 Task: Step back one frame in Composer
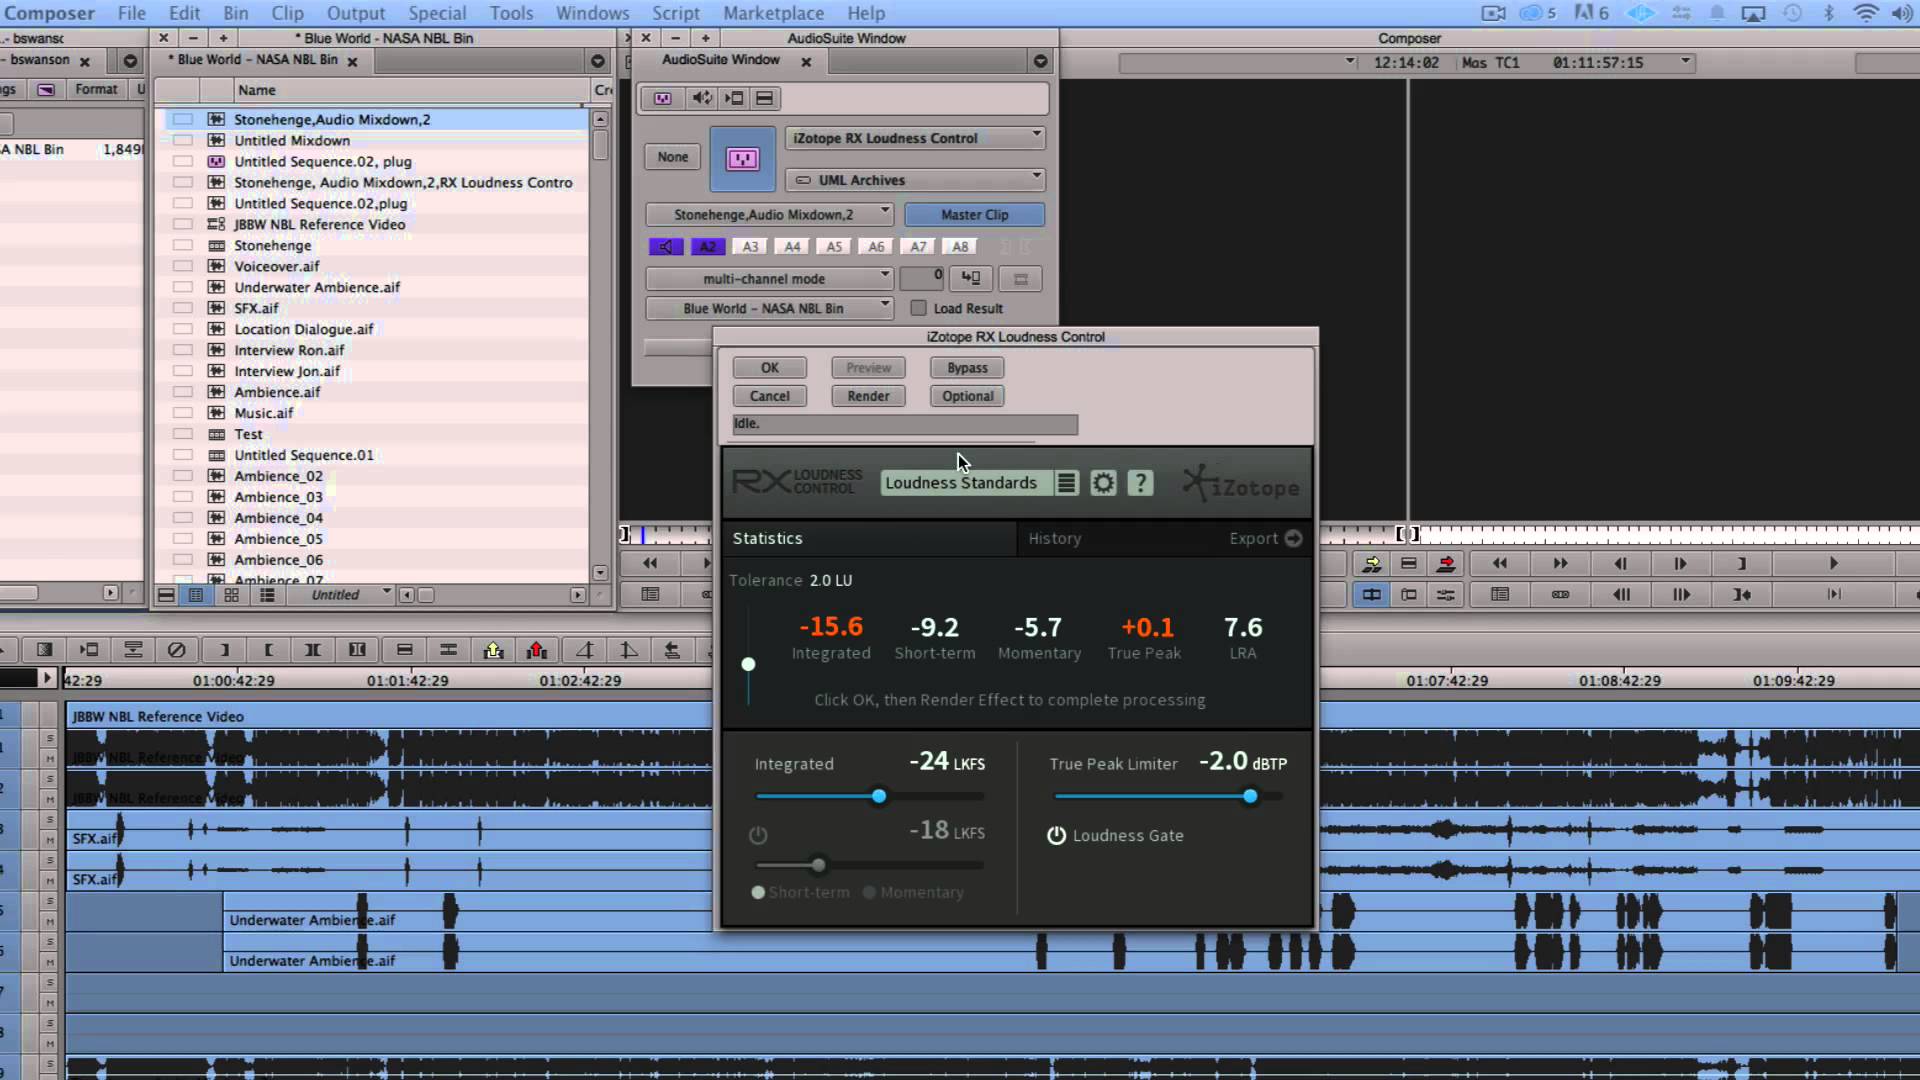coord(1621,564)
